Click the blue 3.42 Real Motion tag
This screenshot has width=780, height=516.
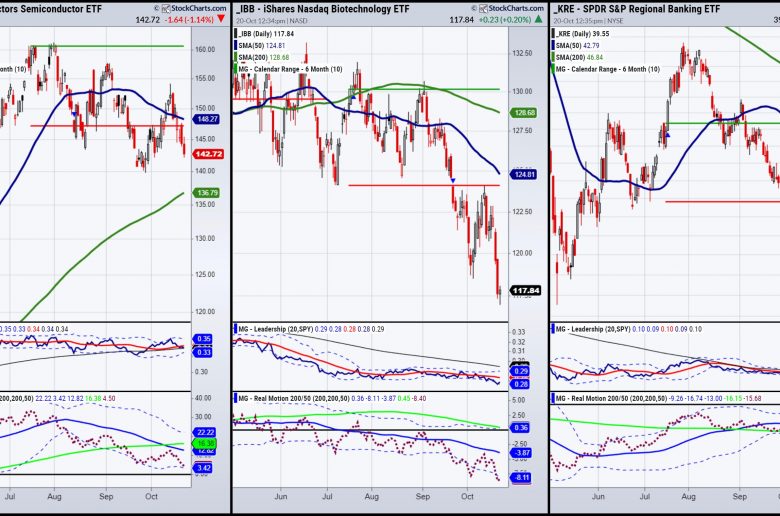pyautogui.click(x=204, y=468)
